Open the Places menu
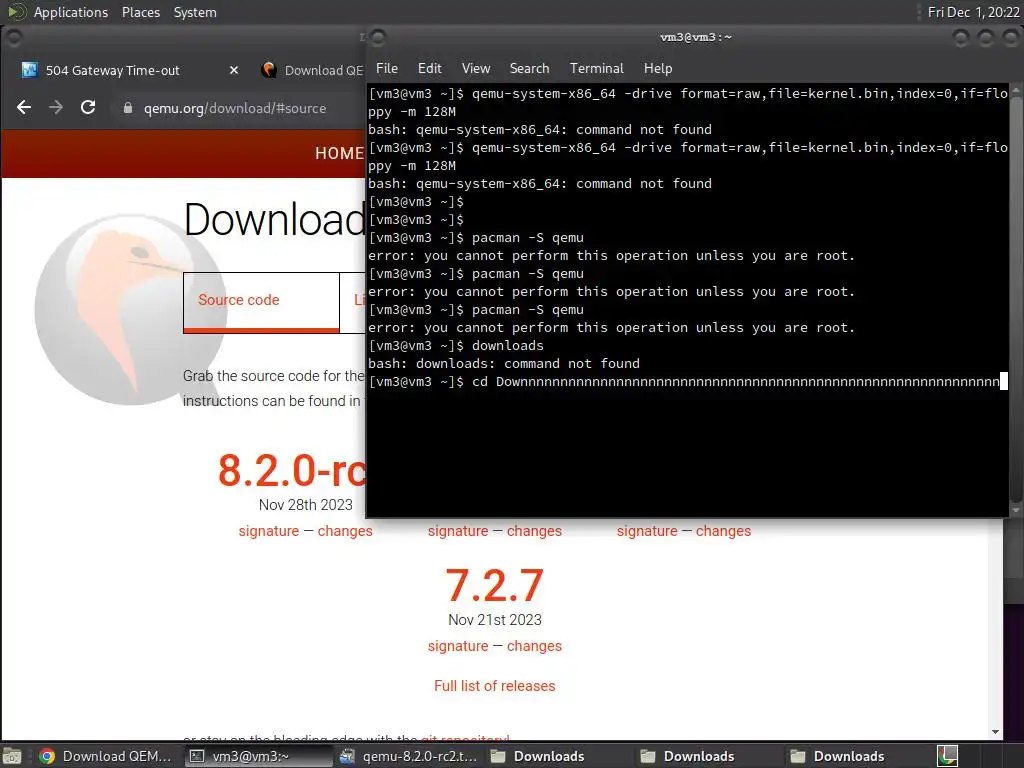The height and width of the screenshot is (768, 1024). click(140, 12)
